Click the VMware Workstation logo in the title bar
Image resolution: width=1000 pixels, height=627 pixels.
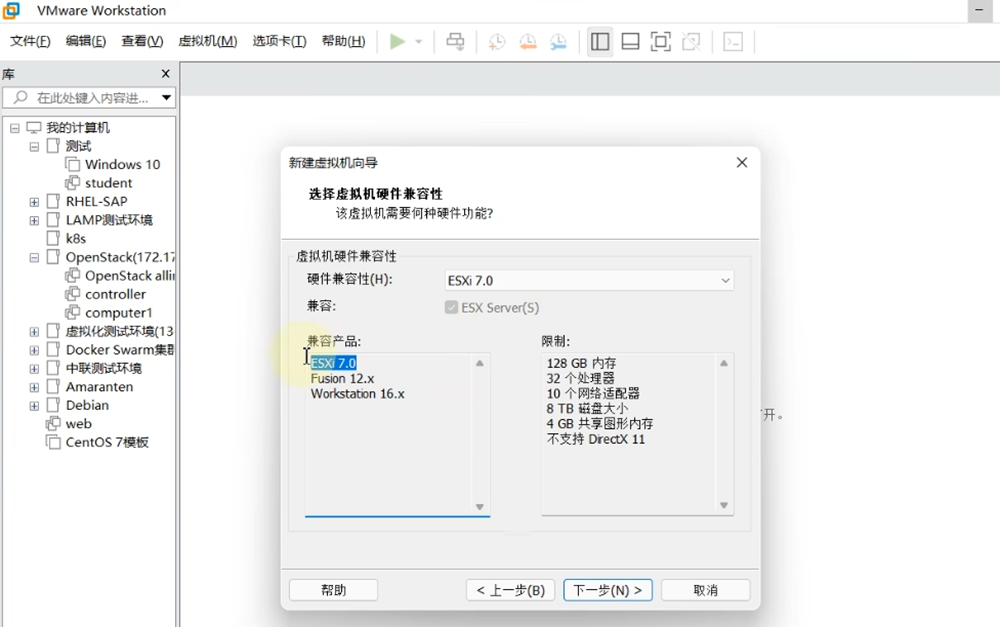[x=11, y=10]
